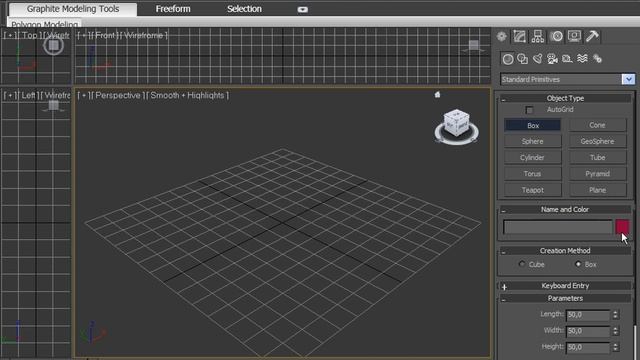Open the Smooth + Highlights shading menu
Screen dimensions: 640x360
[x=188, y=96]
